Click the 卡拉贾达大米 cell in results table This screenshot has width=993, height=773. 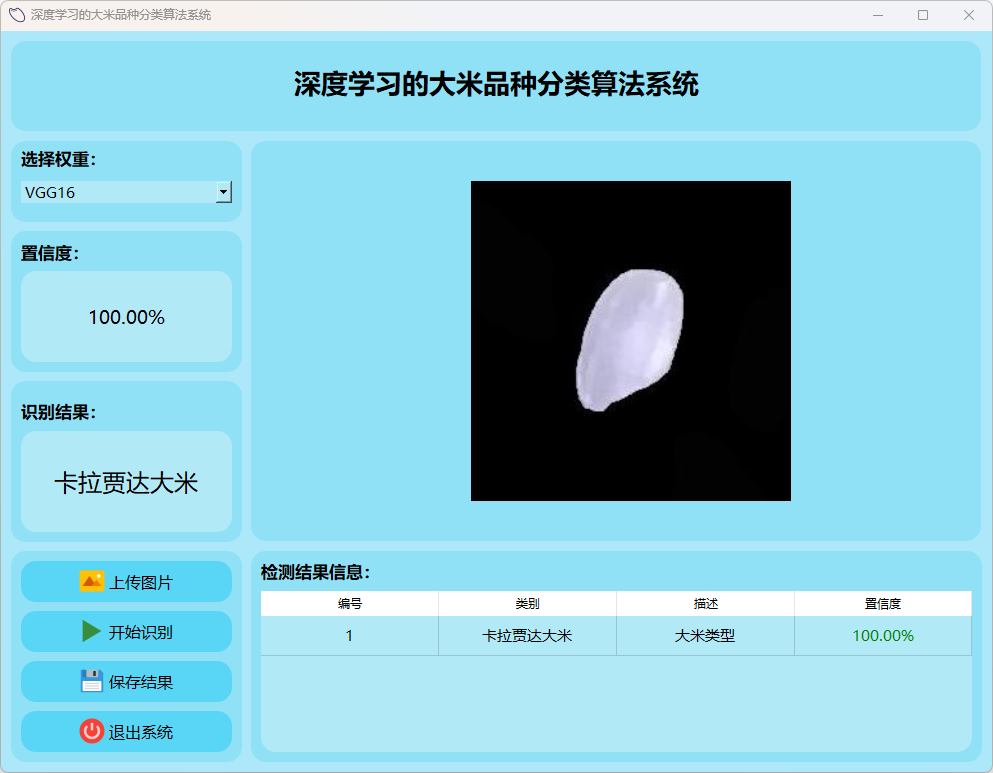pos(527,636)
